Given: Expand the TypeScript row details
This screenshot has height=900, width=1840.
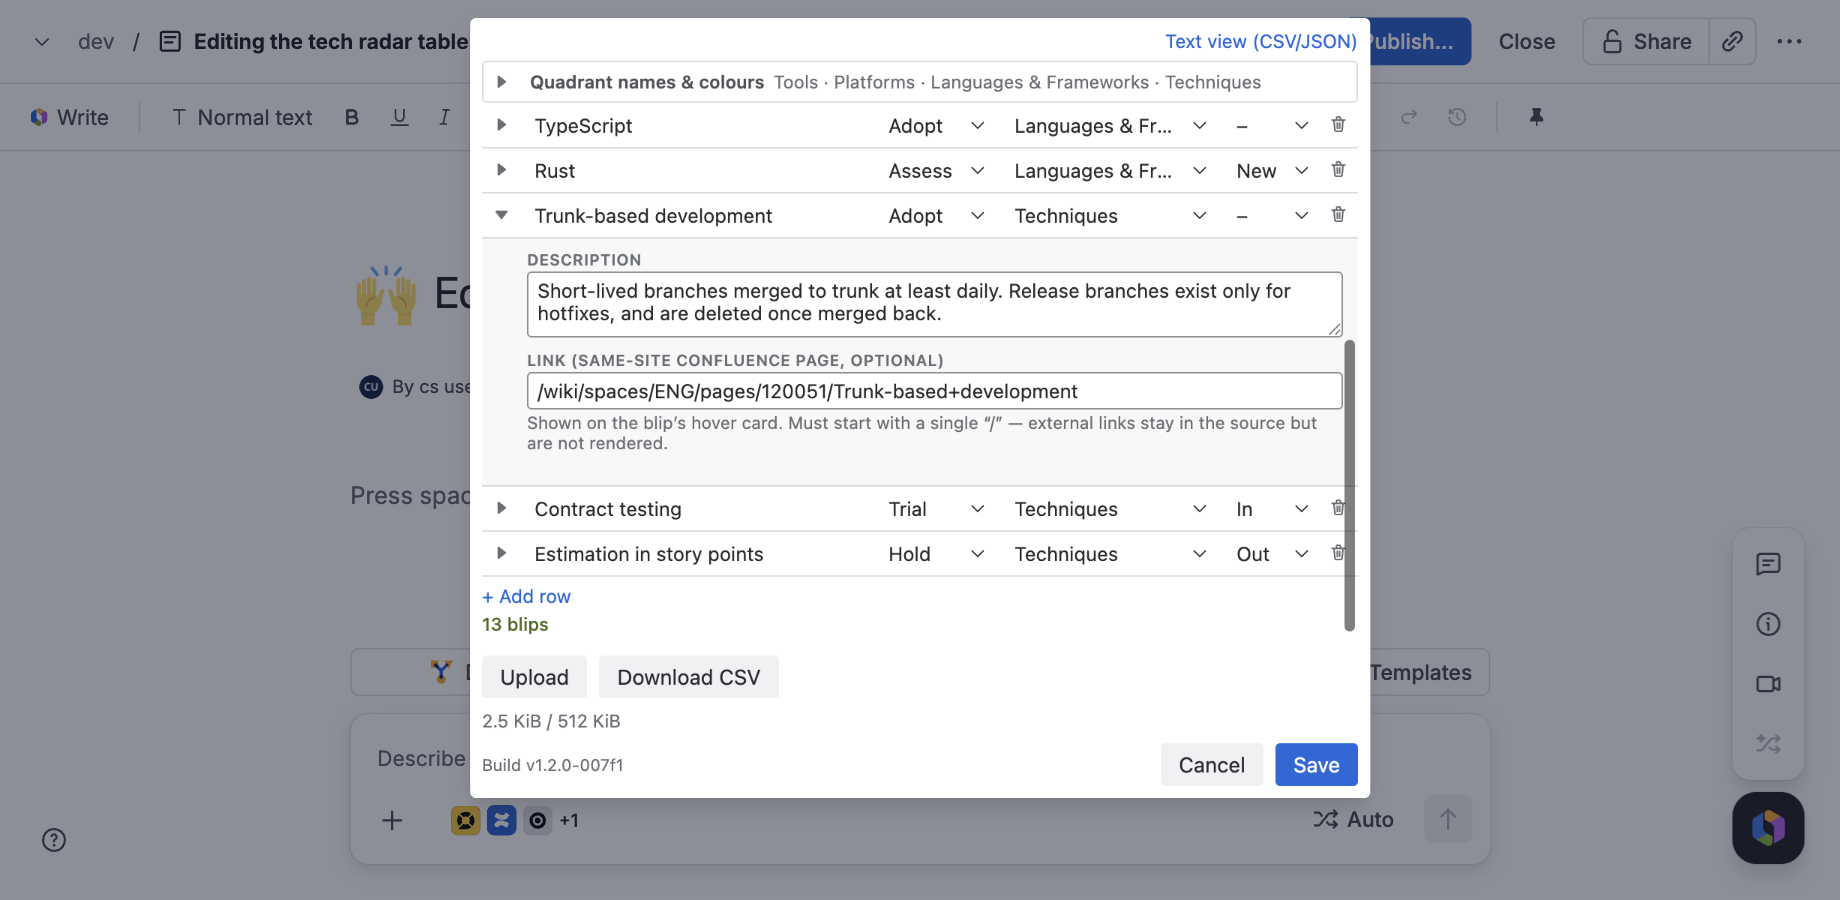Looking at the screenshot, I should point(502,125).
